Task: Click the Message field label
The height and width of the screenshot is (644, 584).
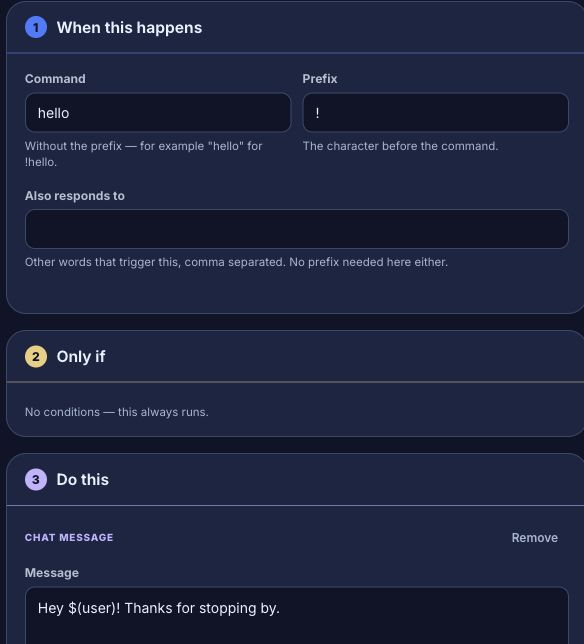Action: tap(52, 573)
